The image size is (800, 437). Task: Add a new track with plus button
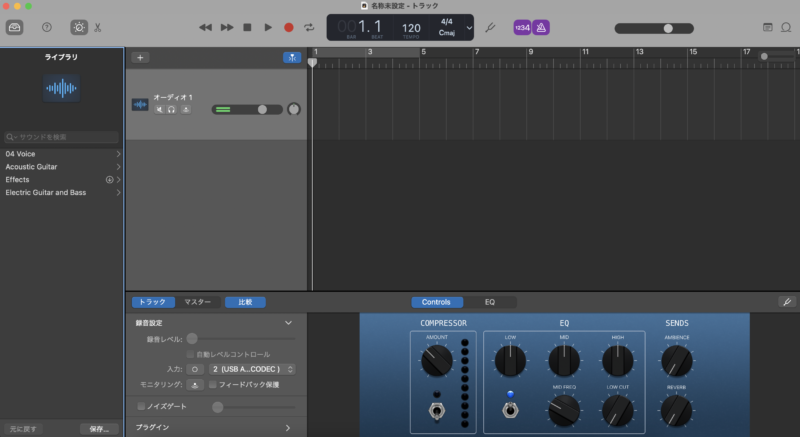[139, 57]
